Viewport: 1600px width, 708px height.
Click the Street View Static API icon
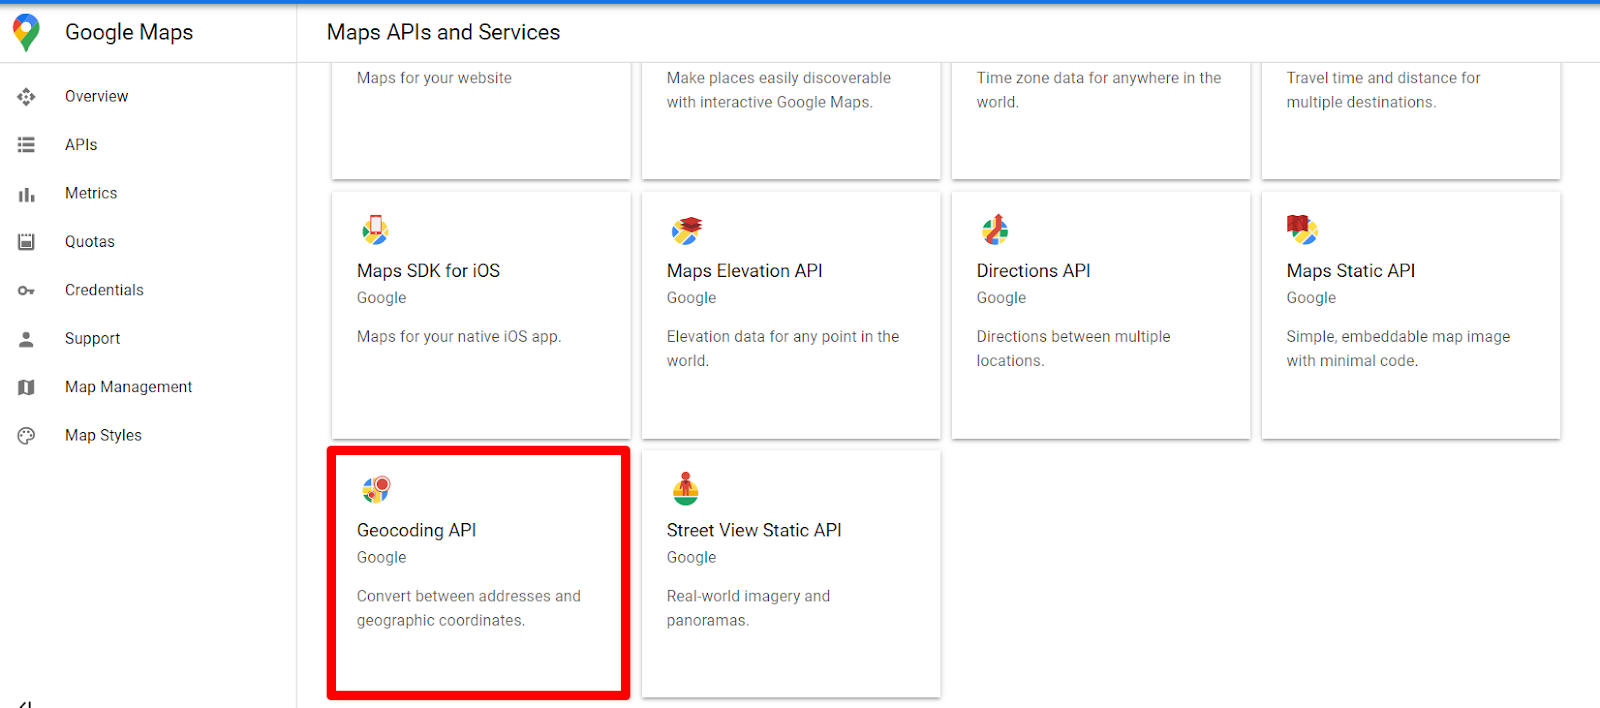point(685,489)
